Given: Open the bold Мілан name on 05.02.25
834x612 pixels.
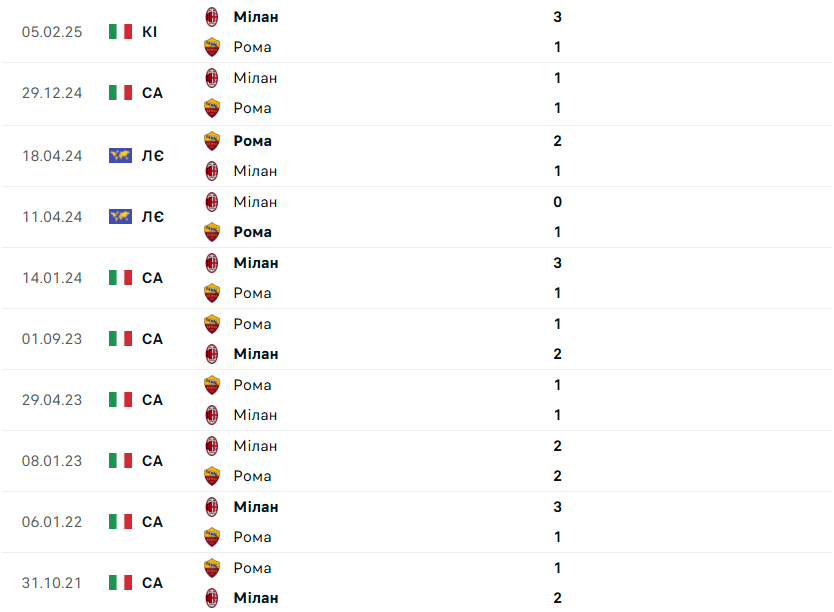Looking at the screenshot, I should (256, 17).
